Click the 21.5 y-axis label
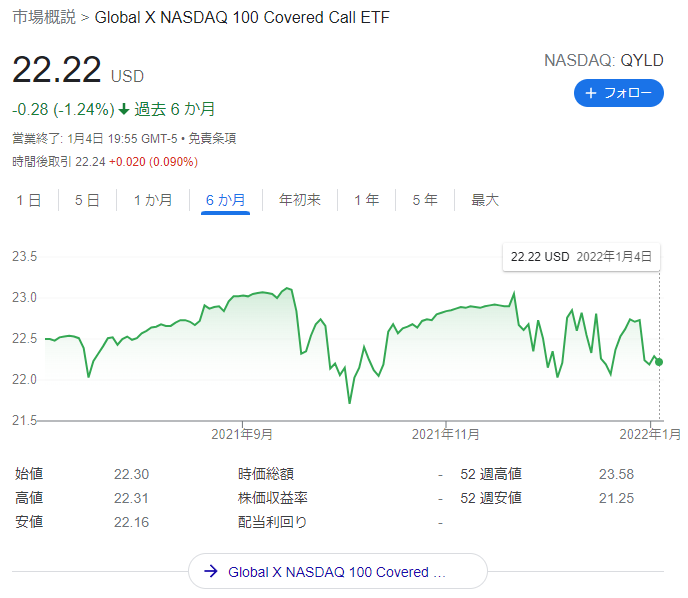Viewport: 688px width, 598px height. 25,420
